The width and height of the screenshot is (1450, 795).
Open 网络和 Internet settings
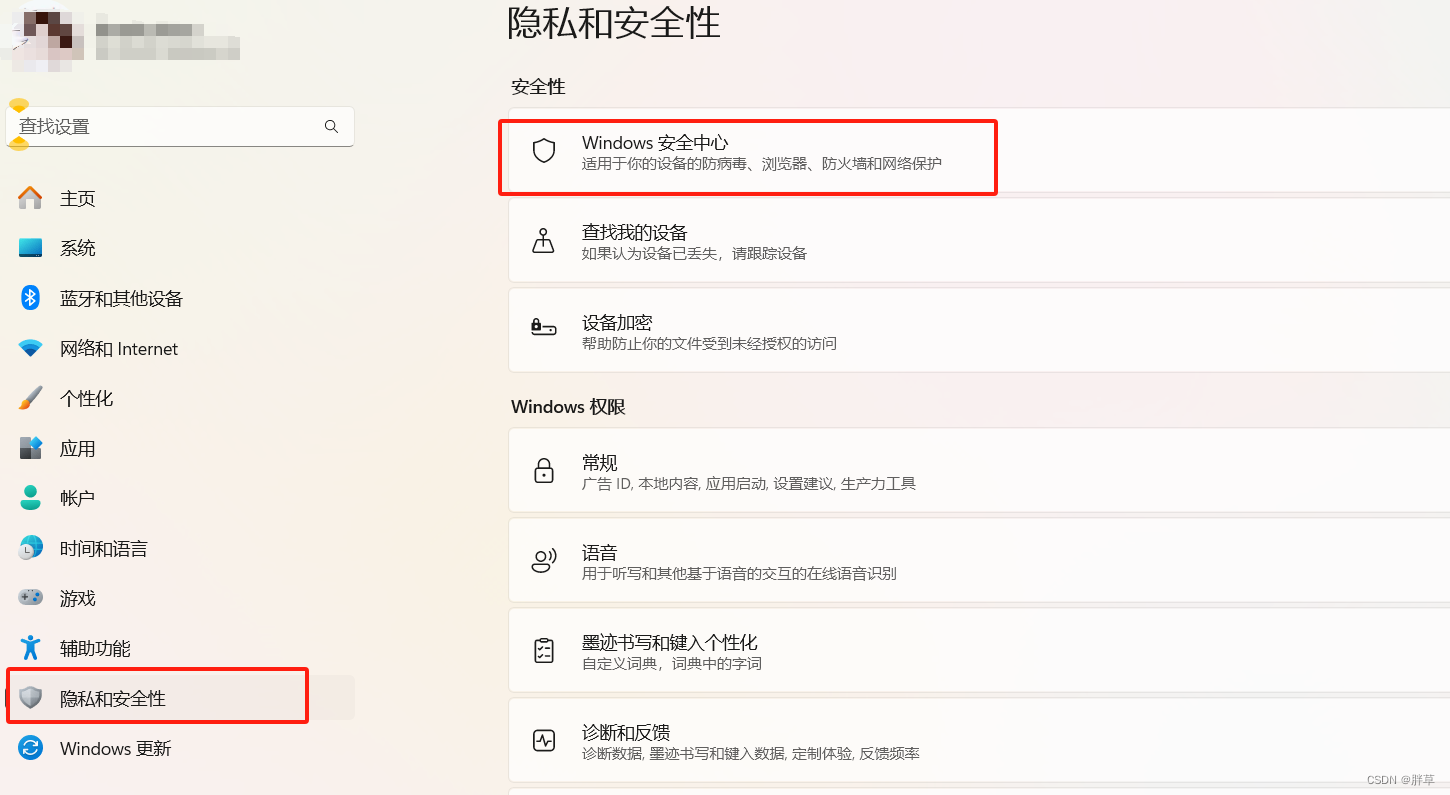point(180,348)
